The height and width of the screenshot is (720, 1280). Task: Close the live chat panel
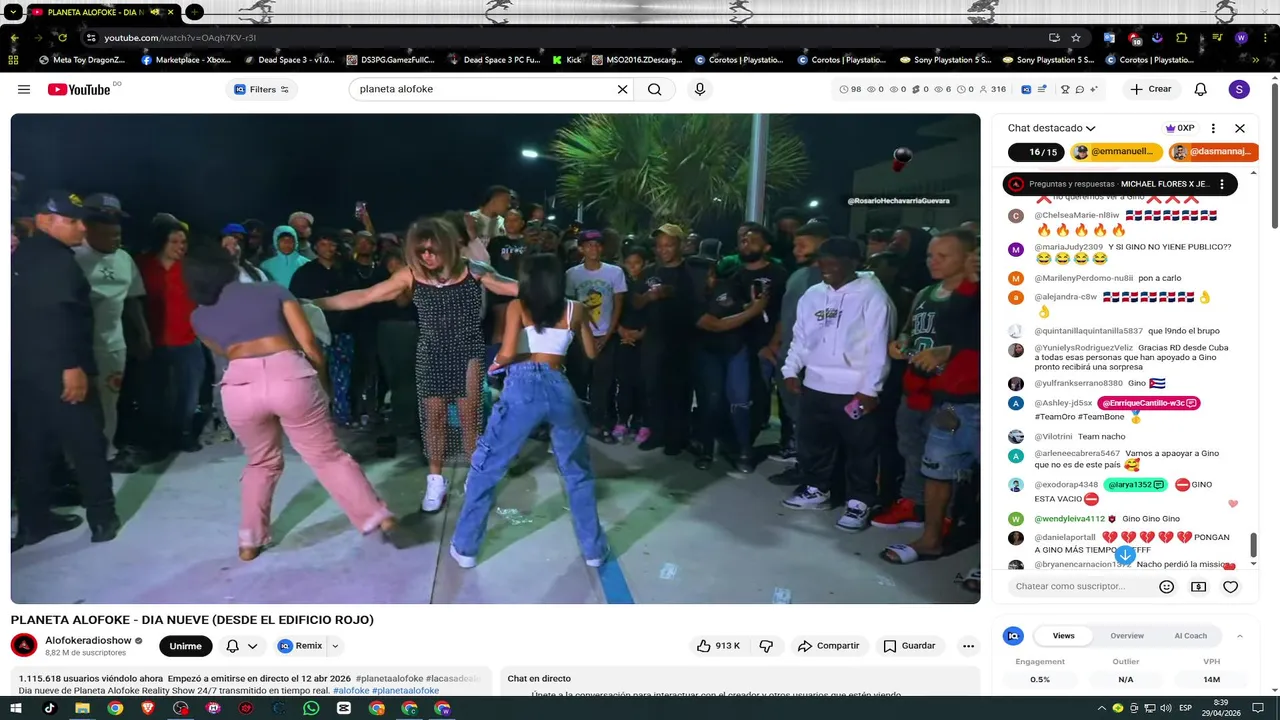point(1240,128)
